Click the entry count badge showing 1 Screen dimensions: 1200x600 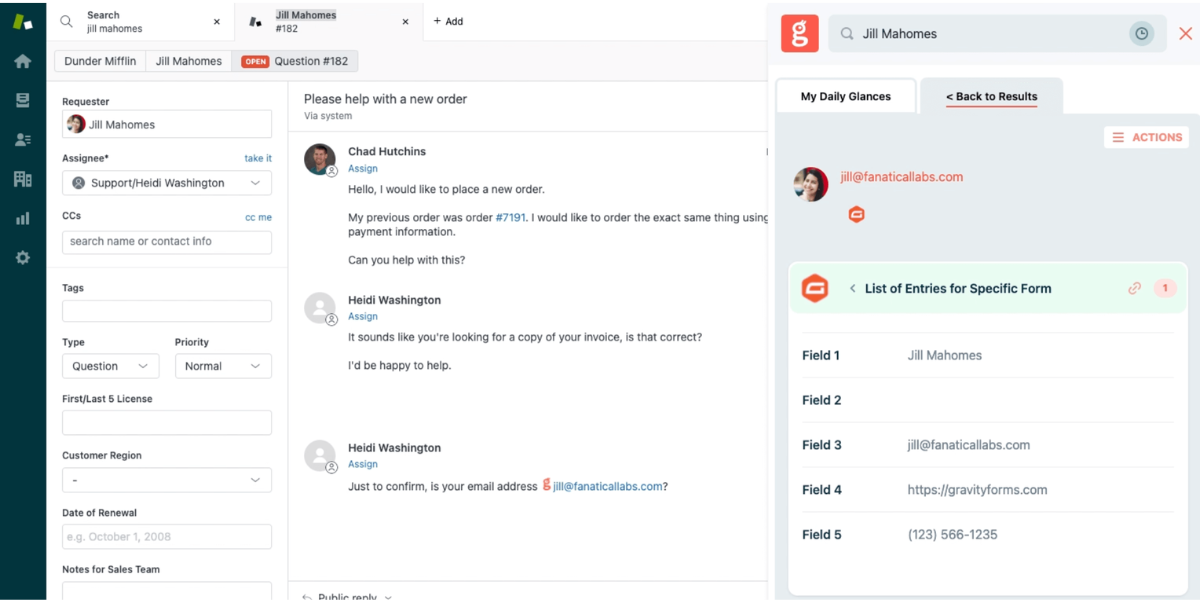click(1164, 288)
